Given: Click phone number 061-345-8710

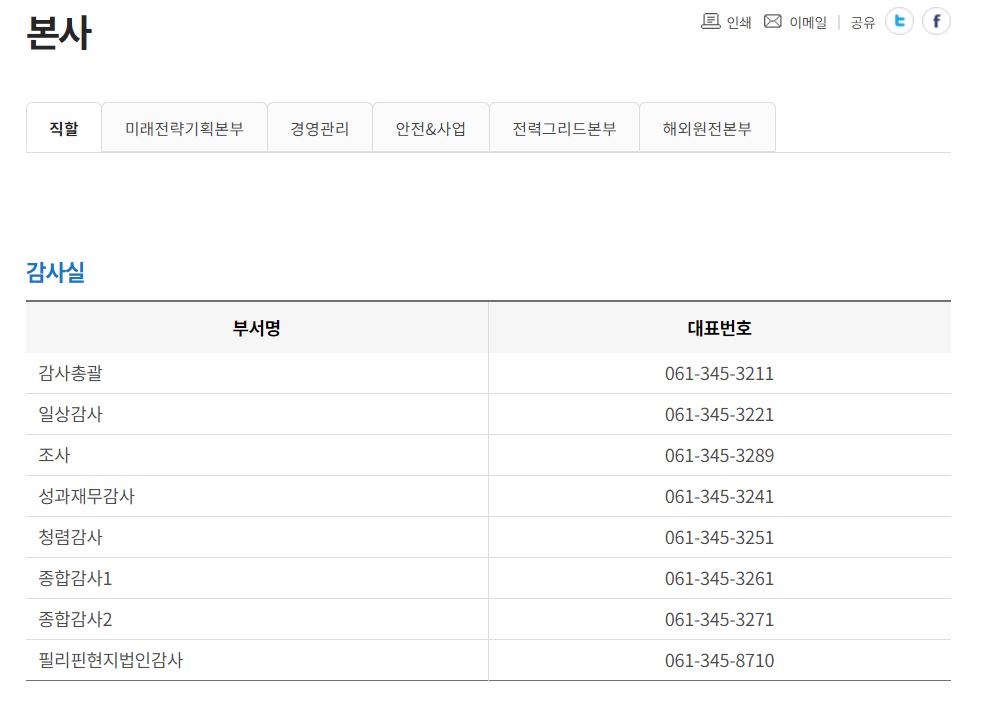Looking at the screenshot, I should point(719,660).
